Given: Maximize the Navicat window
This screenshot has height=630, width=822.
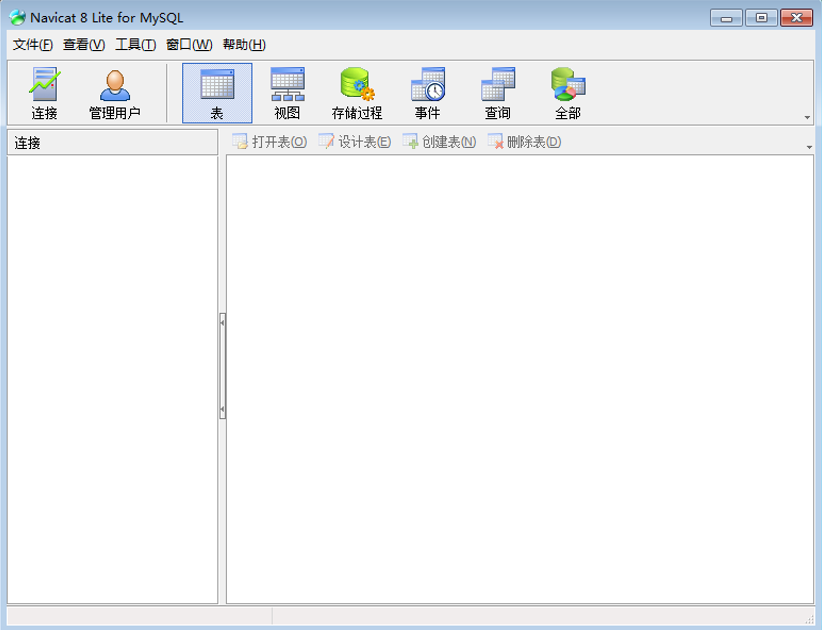Looking at the screenshot, I should [761, 18].
